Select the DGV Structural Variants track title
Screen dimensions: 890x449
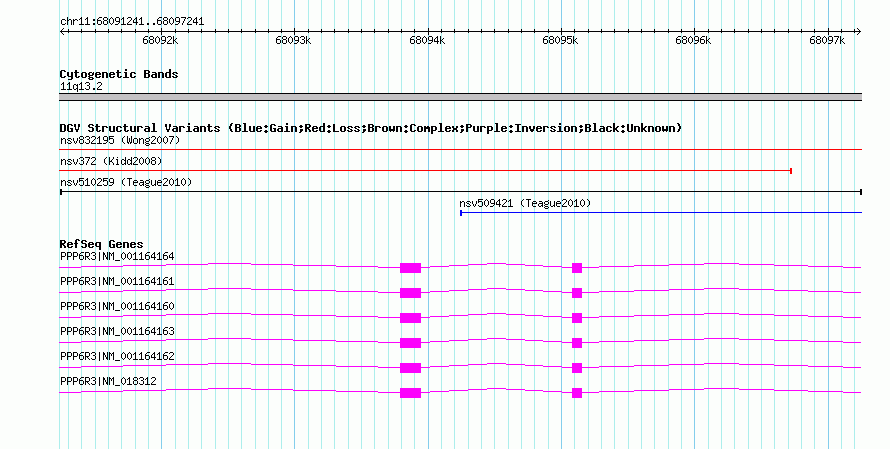coord(371,128)
